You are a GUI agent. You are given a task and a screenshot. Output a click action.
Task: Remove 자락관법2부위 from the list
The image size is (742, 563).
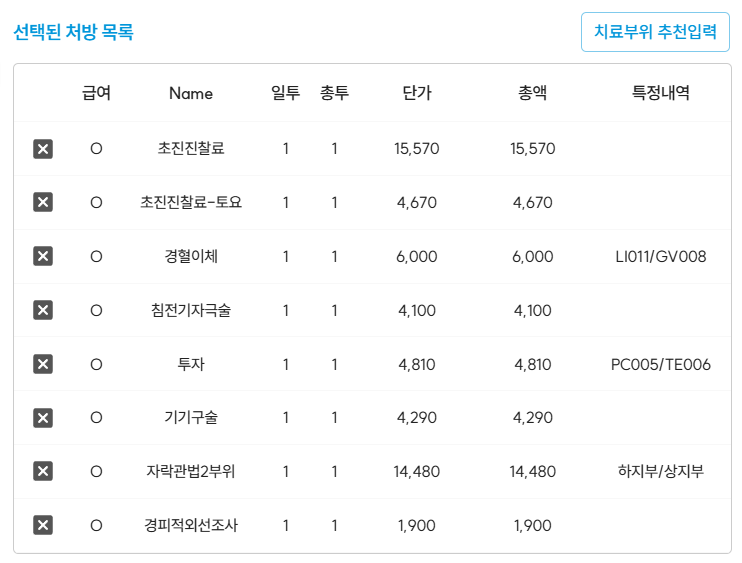coord(43,471)
